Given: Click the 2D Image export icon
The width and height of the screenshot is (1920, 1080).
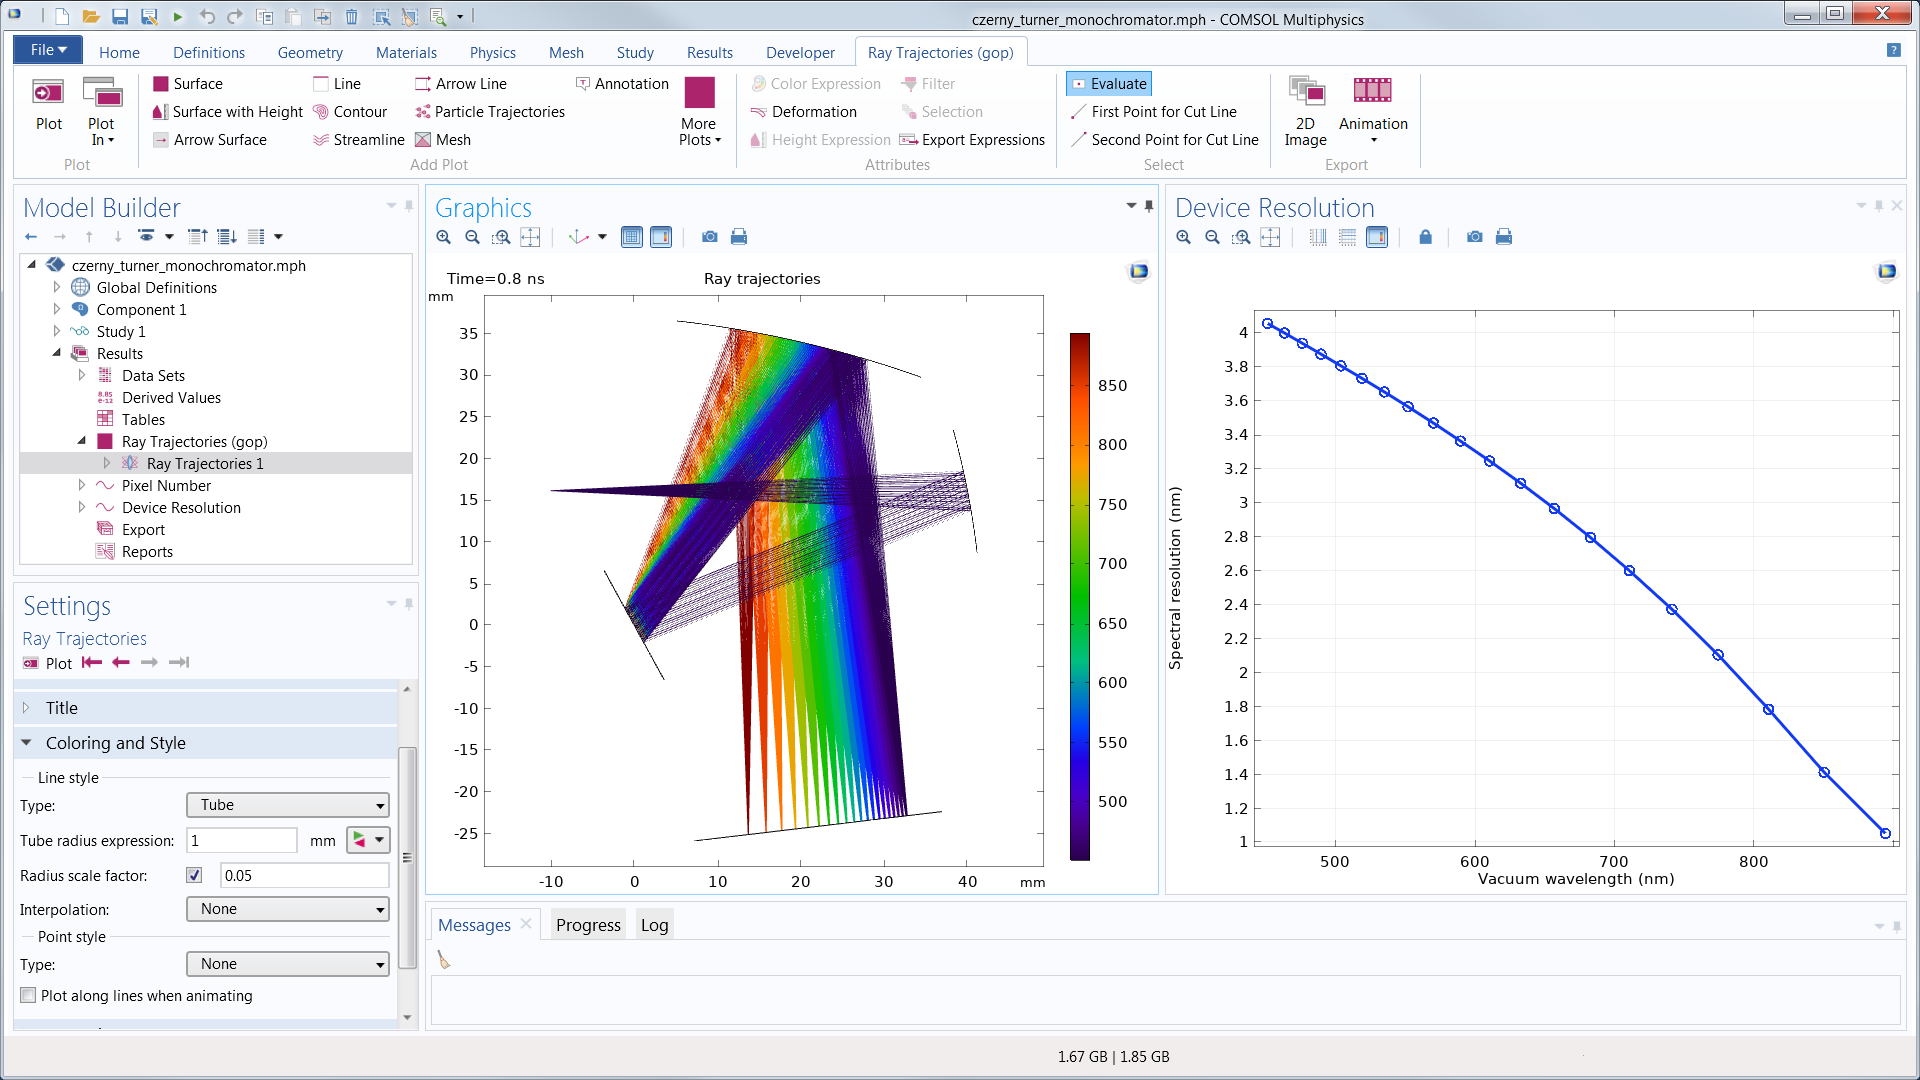Looking at the screenshot, I should click(x=1305, y=110).
